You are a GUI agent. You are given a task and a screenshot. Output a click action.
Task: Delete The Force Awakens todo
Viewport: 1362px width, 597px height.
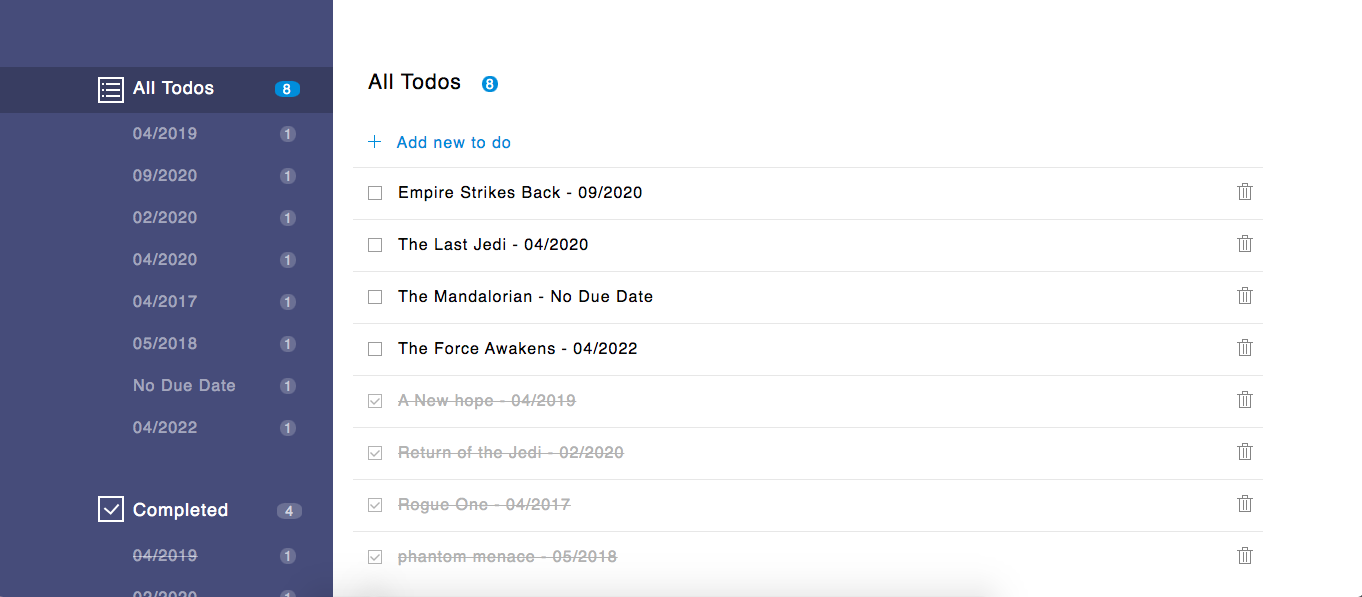click(1245, 348)
